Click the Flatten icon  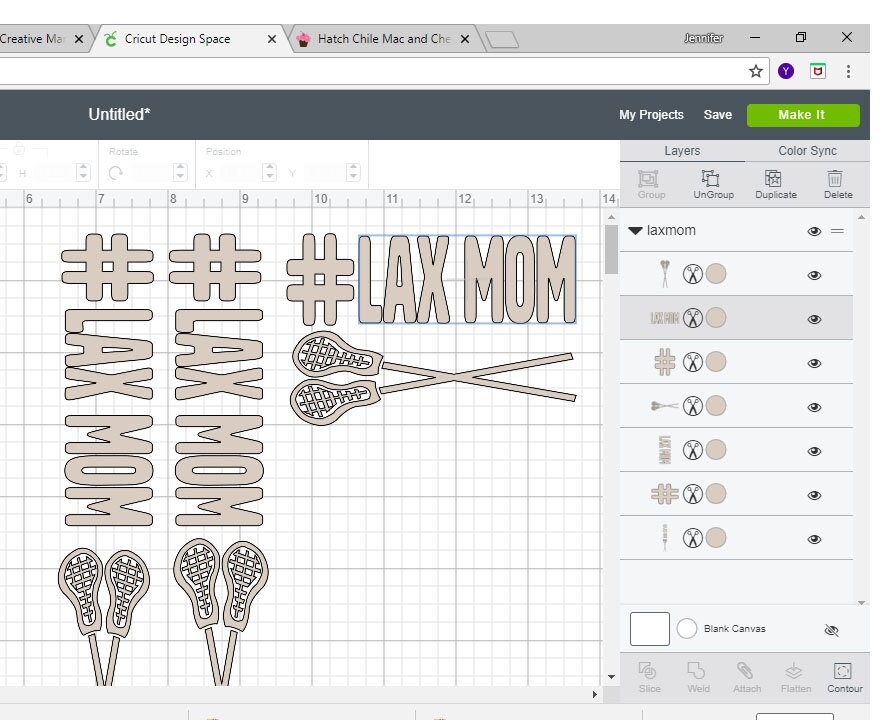794,677
